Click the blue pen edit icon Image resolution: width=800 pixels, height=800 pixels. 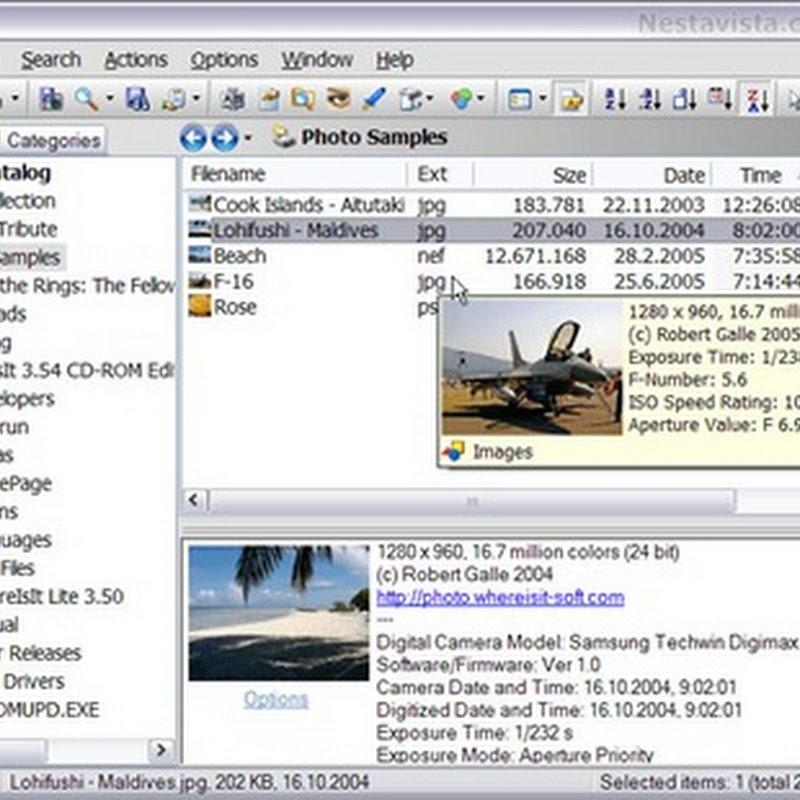click(373, 99)
